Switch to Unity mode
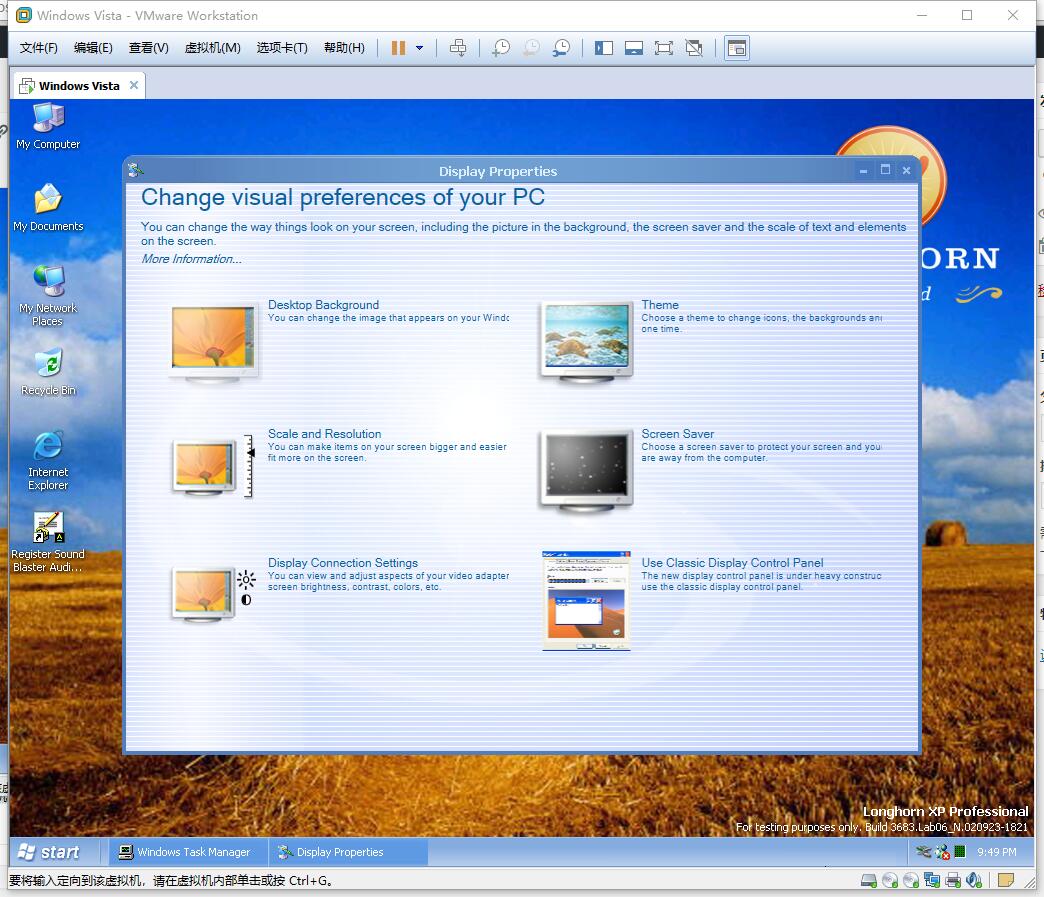The height and width of the screenshot is (897, 1044). (x=694, y=48)
